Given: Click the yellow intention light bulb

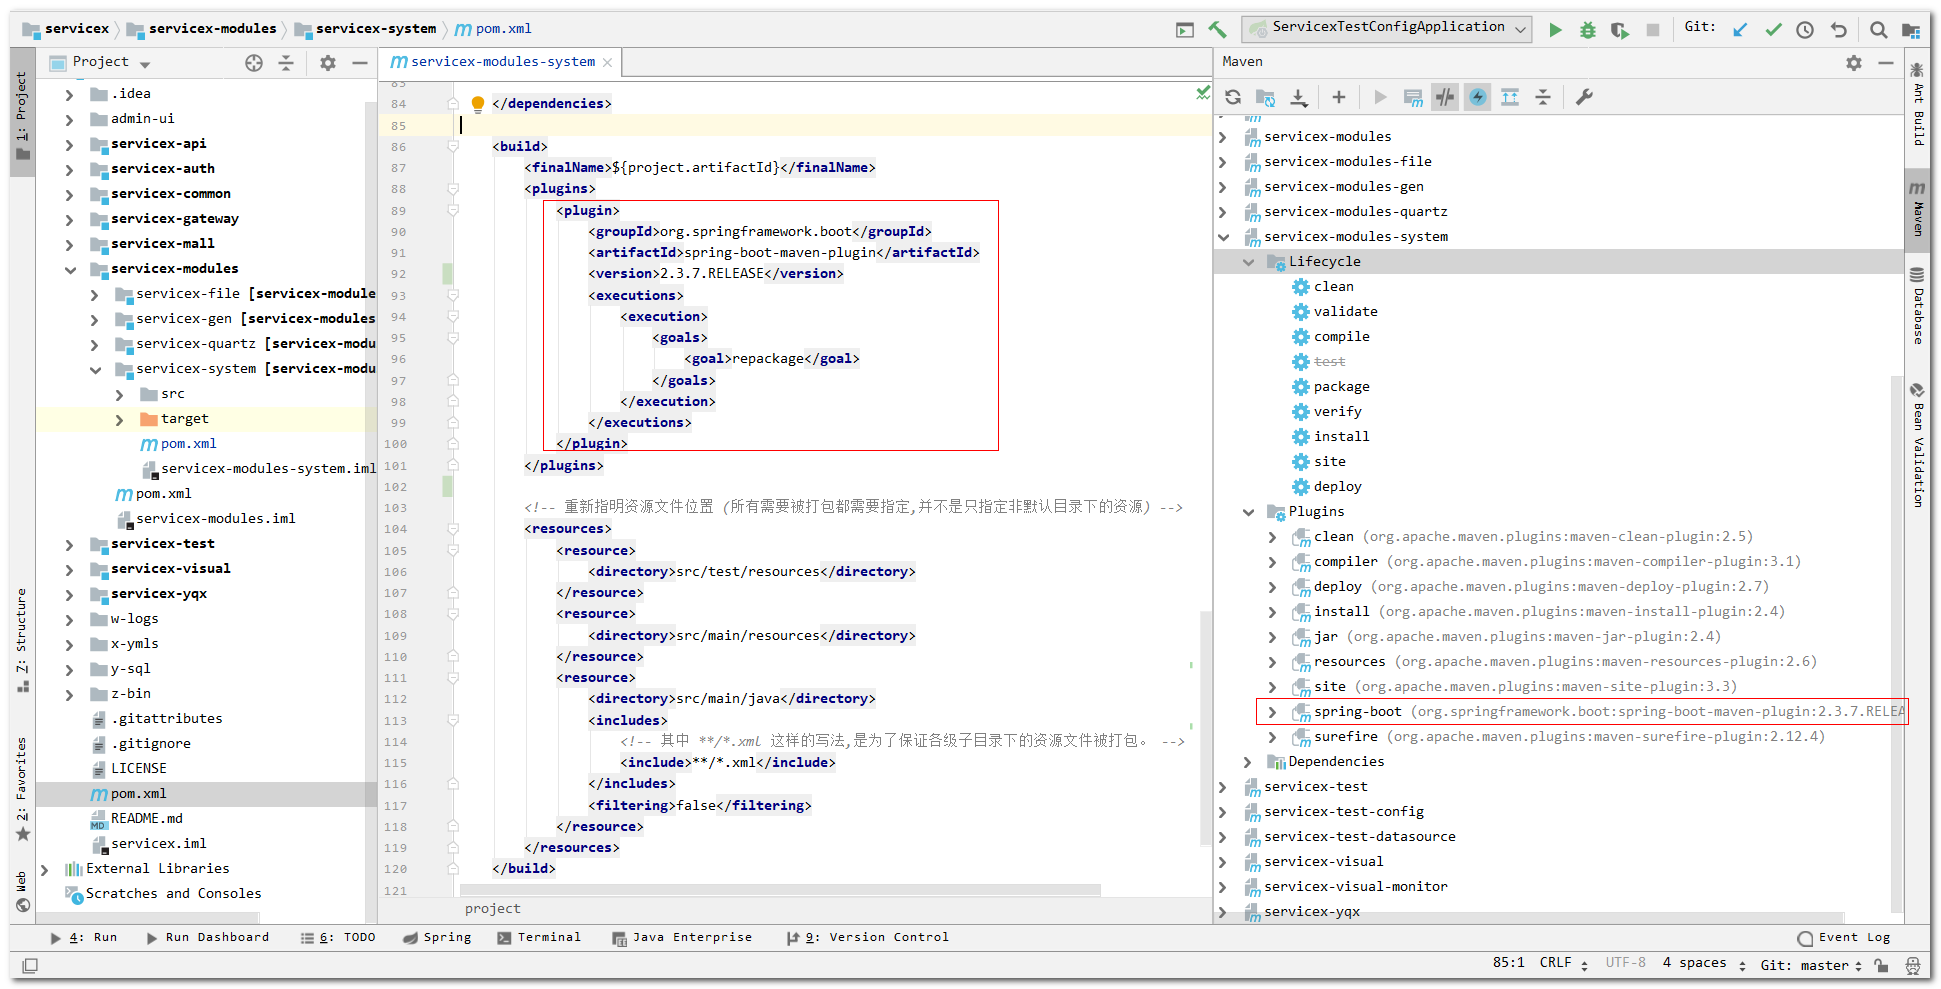Looking at the screenshot, I should (478, 104).
